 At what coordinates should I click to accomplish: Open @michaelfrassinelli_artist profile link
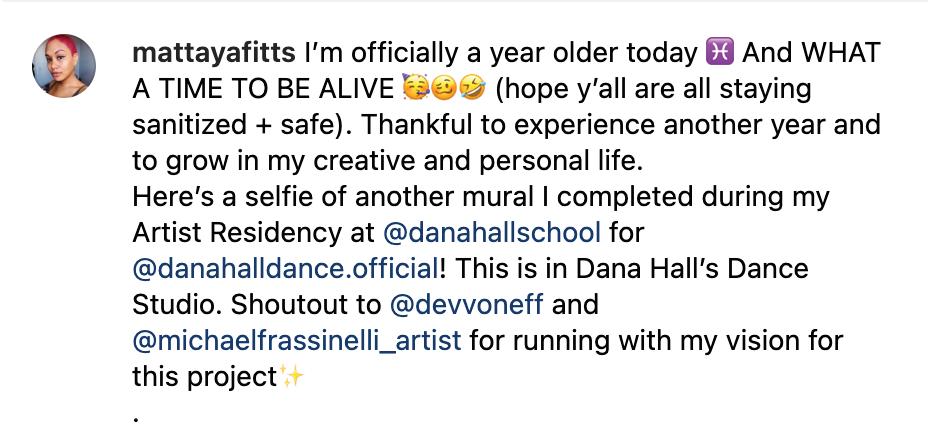pyautogui.click(x=296, y=340)
